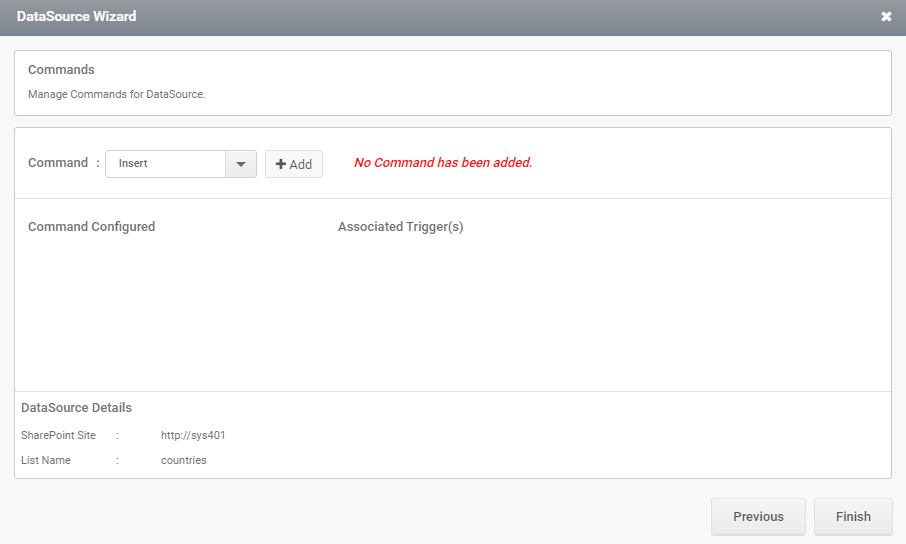Click the List Name label
Viewport: 906px width, 544px height.
(x=46, y=460)
